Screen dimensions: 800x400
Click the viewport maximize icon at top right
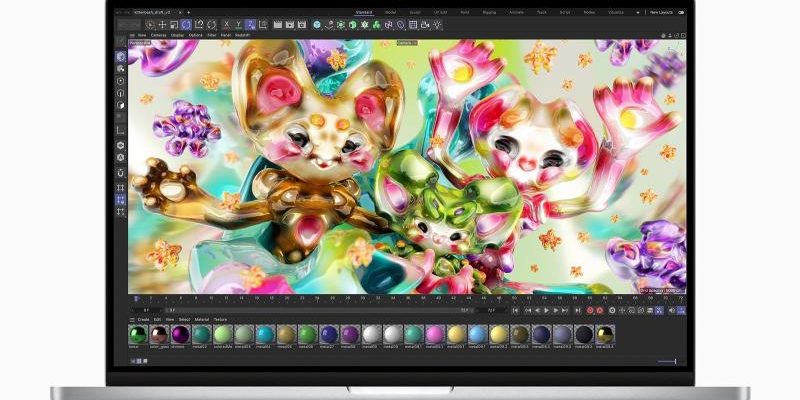tap(683, 35)
